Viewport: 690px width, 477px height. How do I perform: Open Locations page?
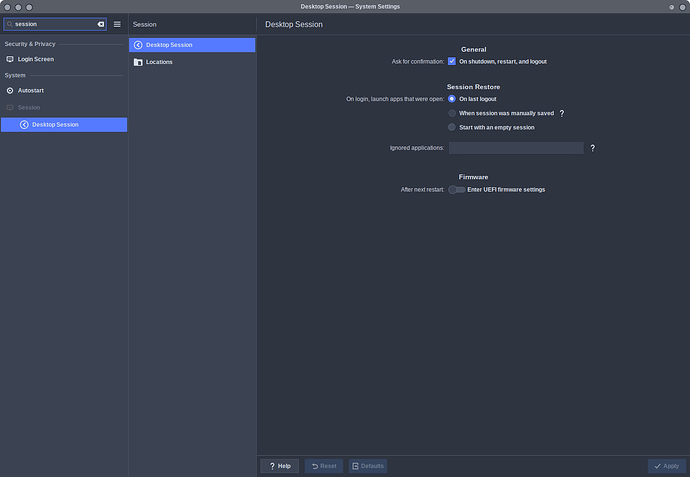[x=192, y=62]
